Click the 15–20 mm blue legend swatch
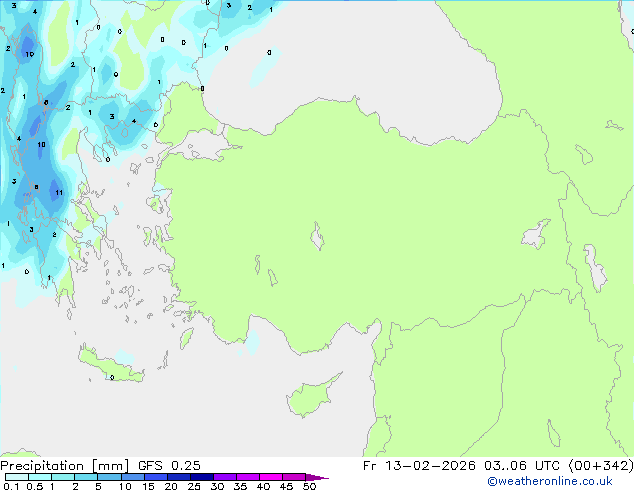Image resolution: width=634 pixels, height=490 pixels. [156, 477]
